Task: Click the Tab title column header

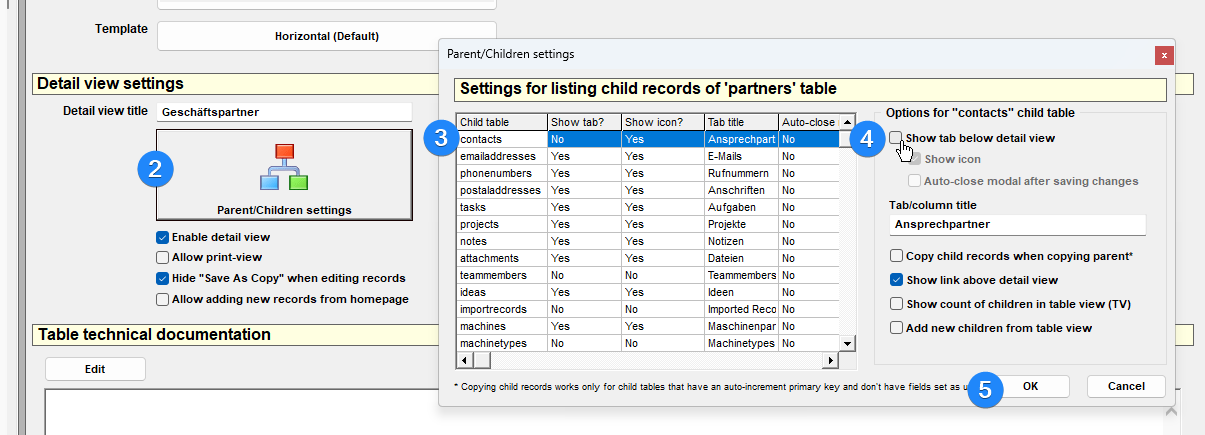Action: 741,122
